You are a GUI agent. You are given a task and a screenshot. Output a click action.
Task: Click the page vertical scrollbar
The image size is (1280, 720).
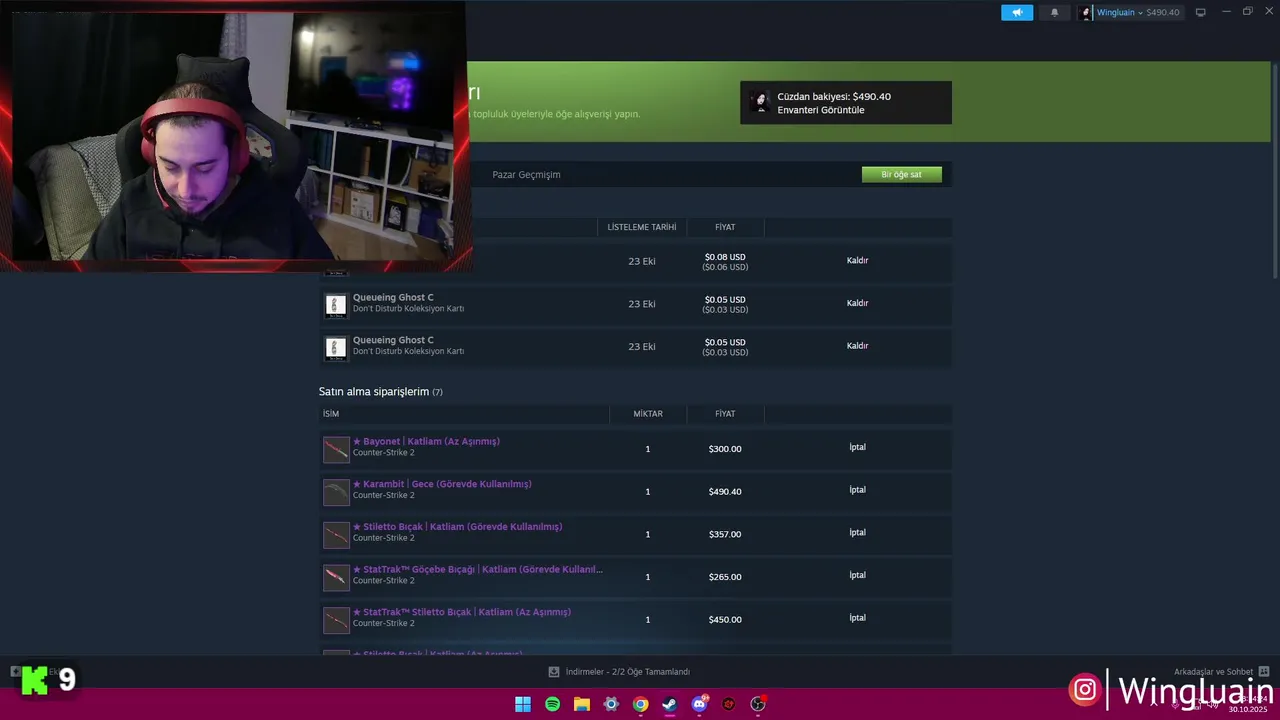[1275, 170]
